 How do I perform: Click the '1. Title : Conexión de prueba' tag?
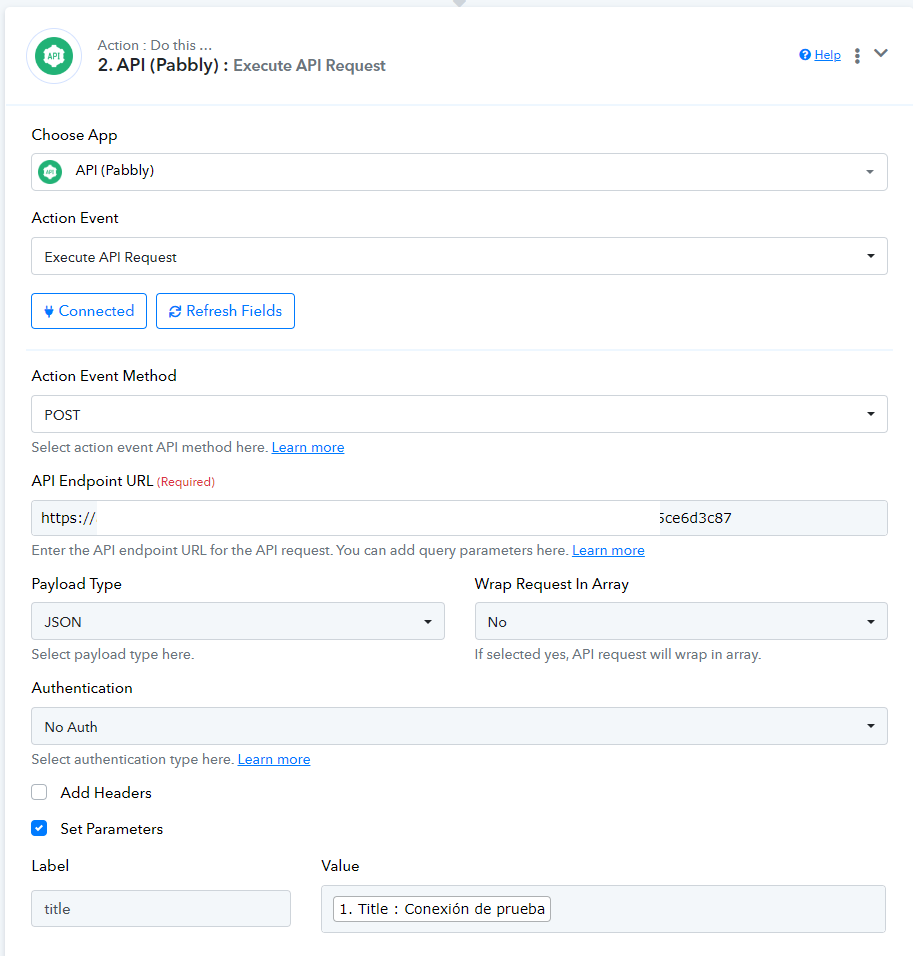(442, 909)
